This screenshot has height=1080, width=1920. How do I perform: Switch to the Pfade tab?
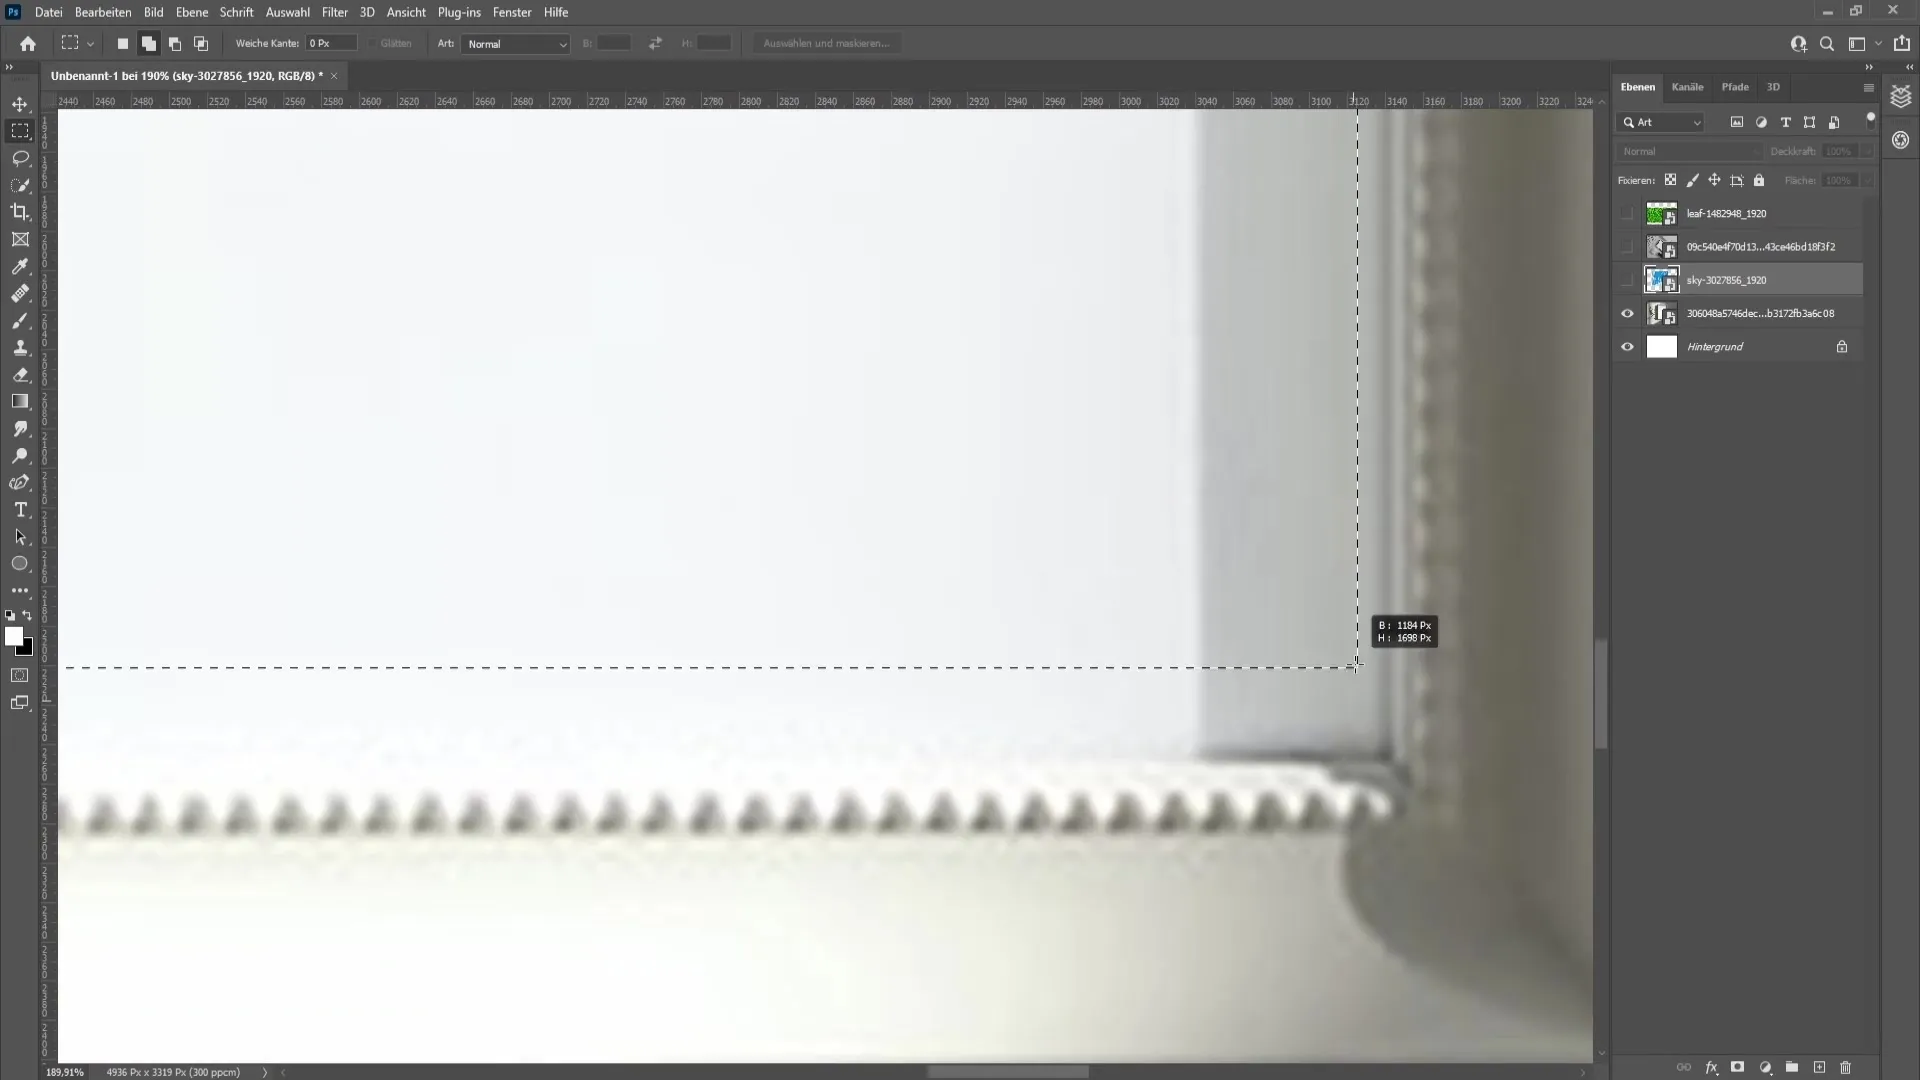pos(1735,86)
